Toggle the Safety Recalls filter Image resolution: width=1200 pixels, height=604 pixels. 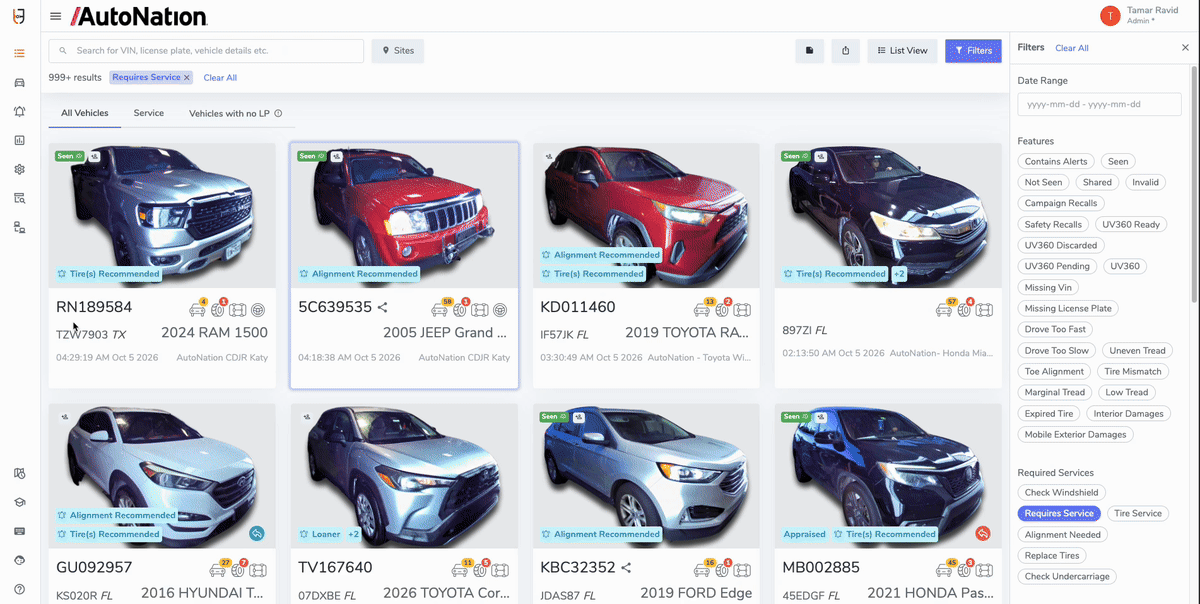tap(1053, 224)
